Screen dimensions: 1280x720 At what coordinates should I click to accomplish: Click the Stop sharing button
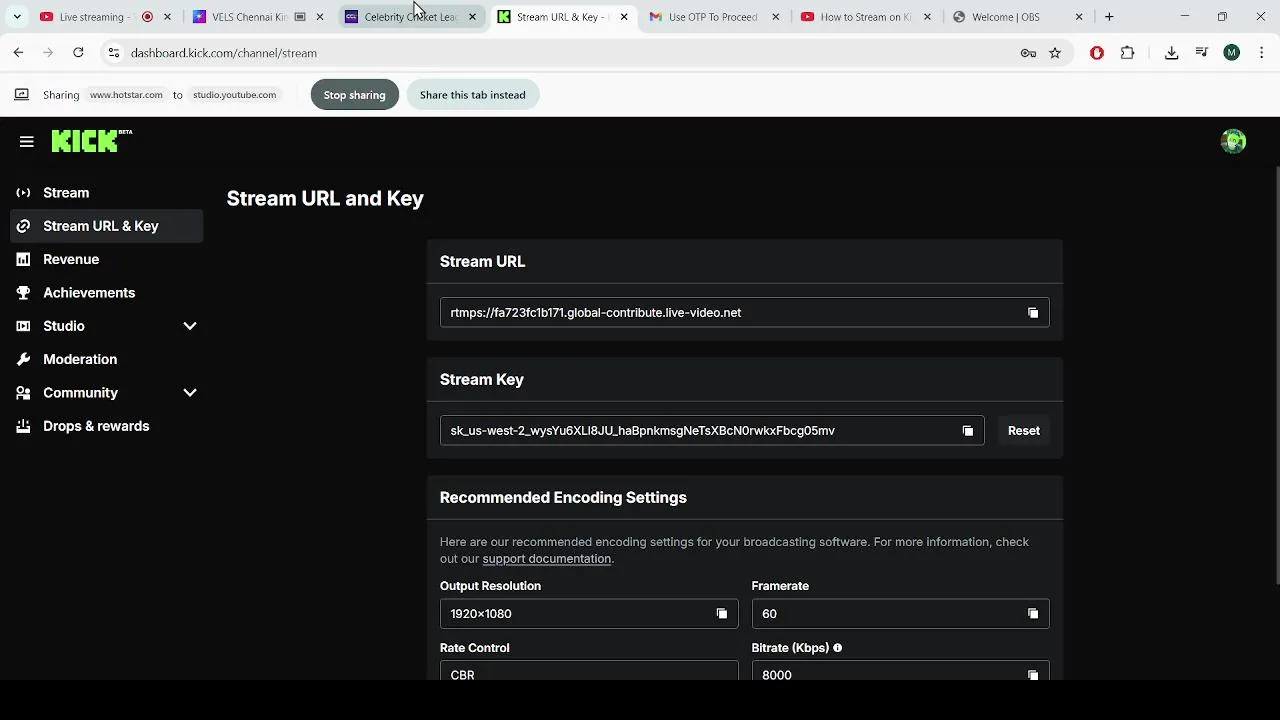coord(354,95)
